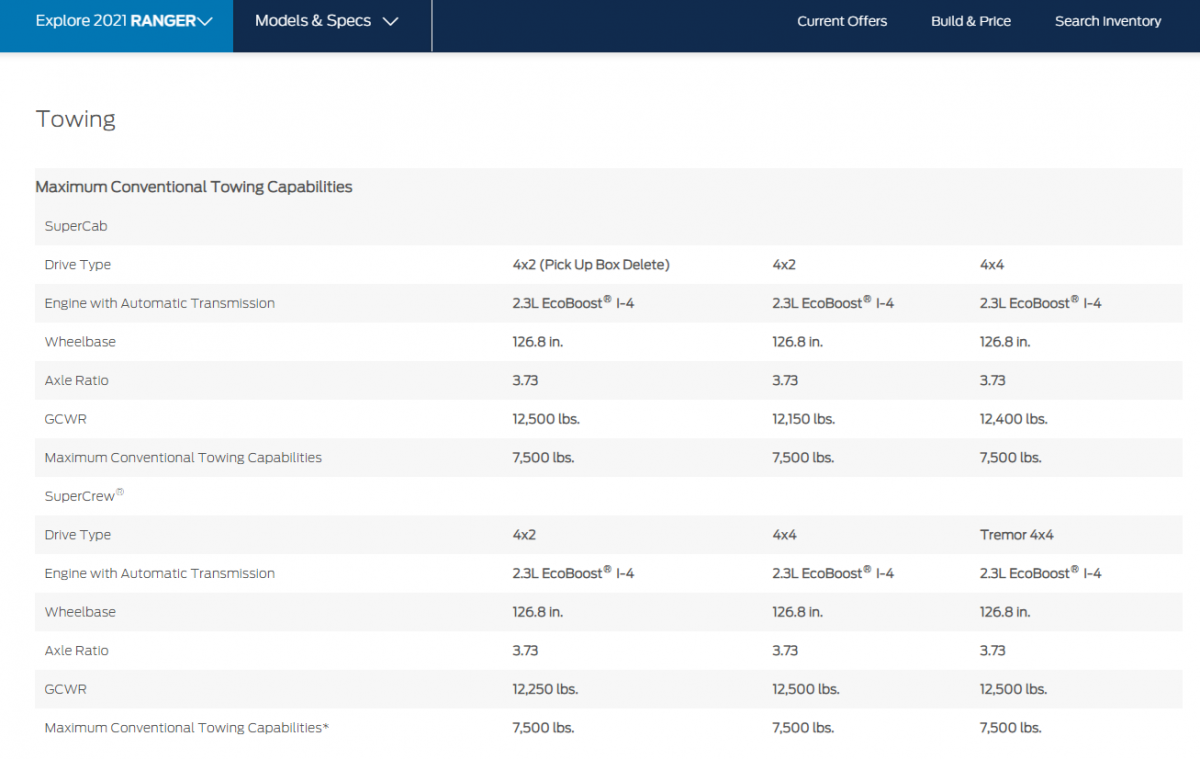This screenshot has height=759, width=1200.
Task: Click the Towing section heading
Action: tap(76, 119)
